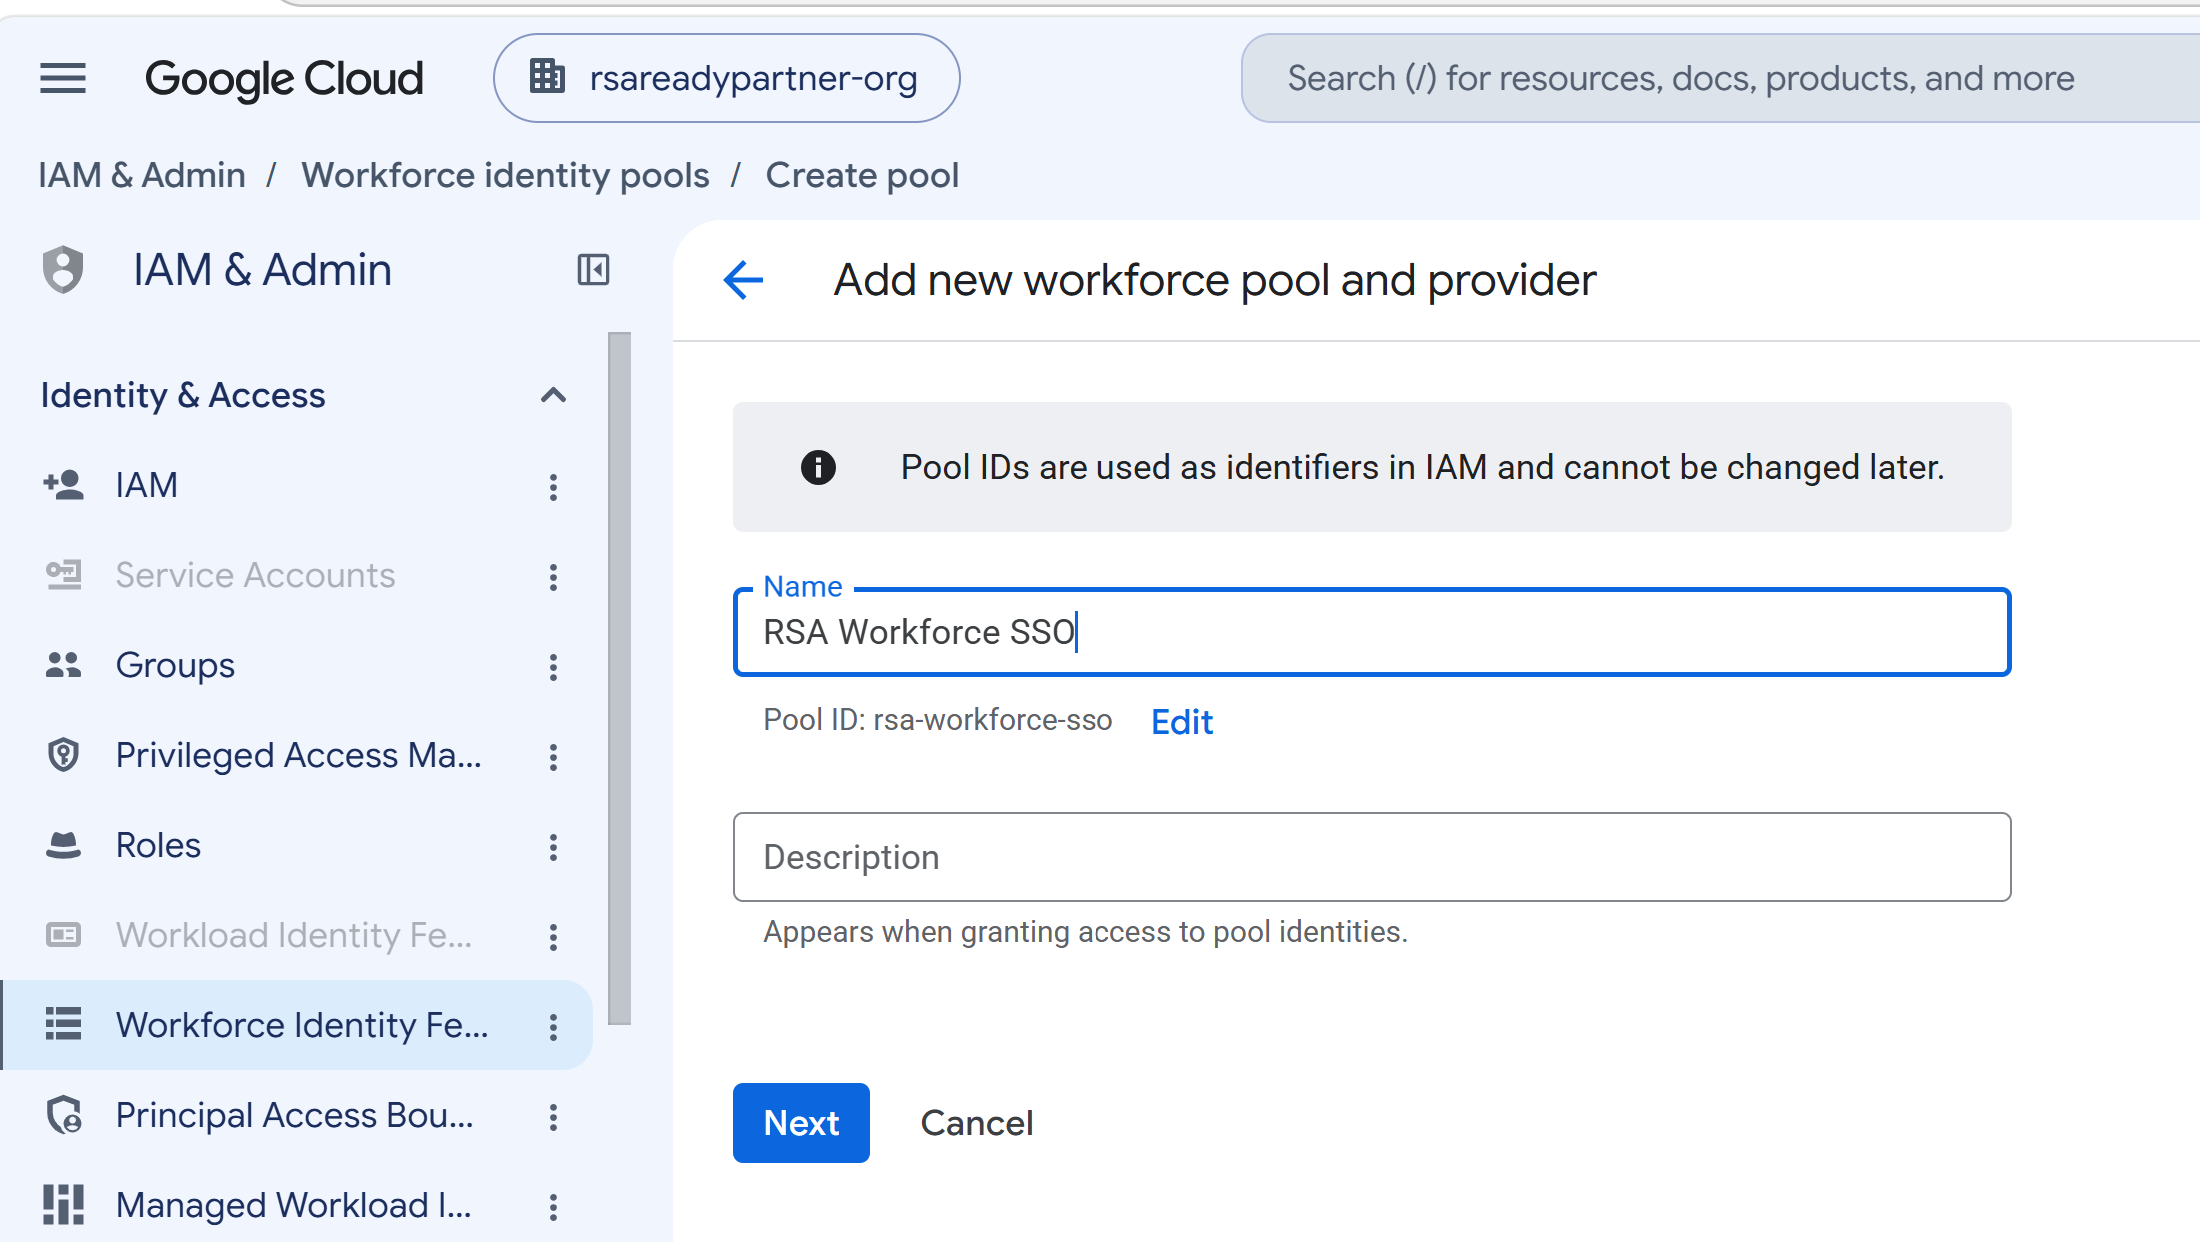Open more options for Service Accounts
Viewport: 2200px width, 1242px height.
(553, 577)
